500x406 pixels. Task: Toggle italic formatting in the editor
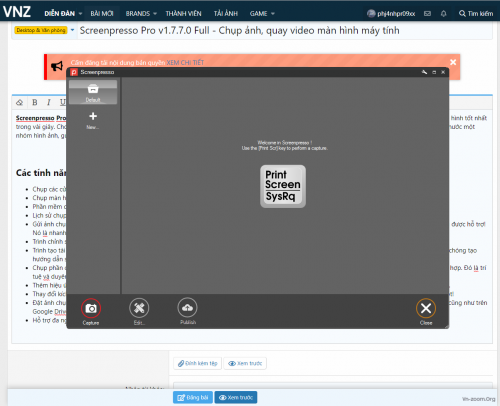(x=49, y=102)
